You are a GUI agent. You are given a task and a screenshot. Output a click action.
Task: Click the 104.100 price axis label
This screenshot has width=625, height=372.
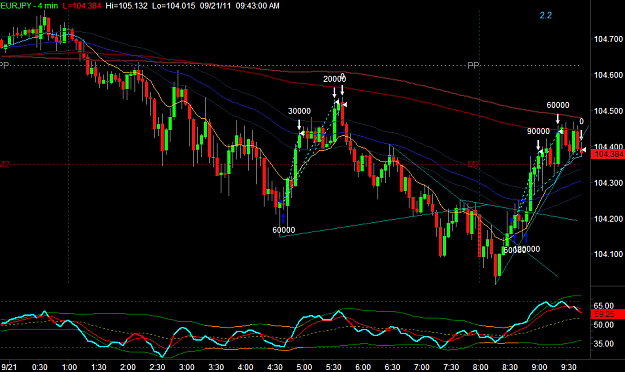(x=608, y=254)
